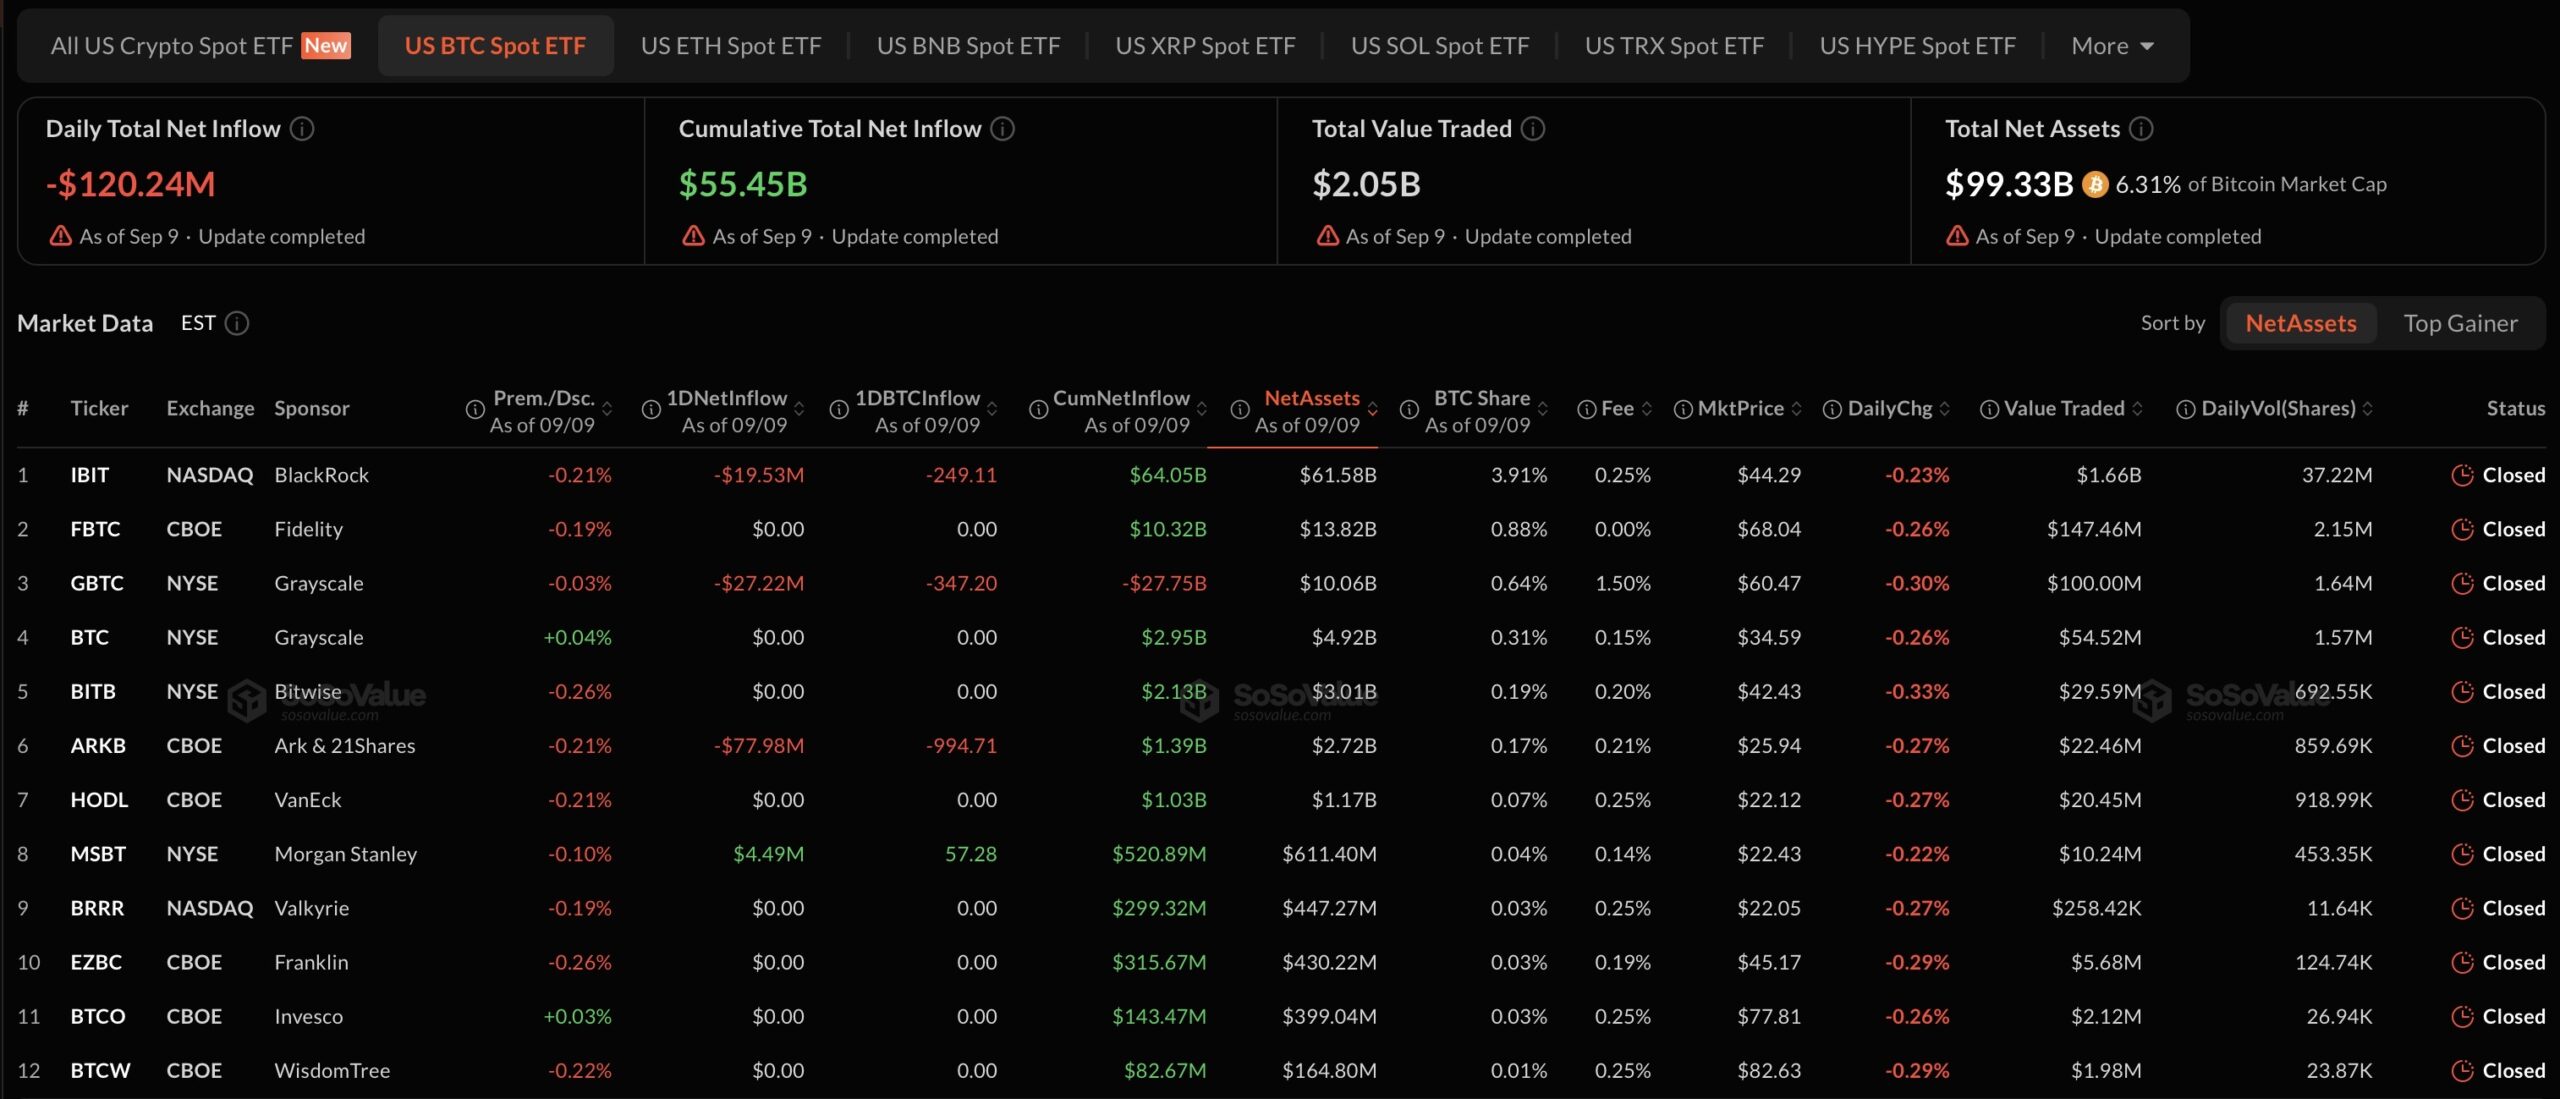This screenshot has width=2560, height=1099.
Task: Click info icon next to Daily Total Net Inflow
Action: tap(302, 129)
